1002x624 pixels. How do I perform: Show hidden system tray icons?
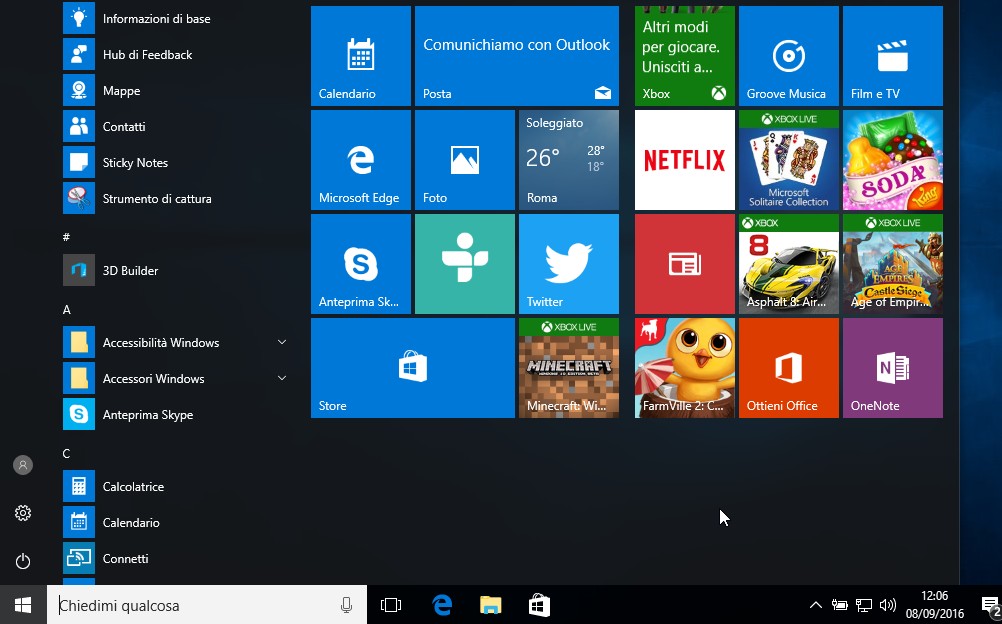click(815, 605)
